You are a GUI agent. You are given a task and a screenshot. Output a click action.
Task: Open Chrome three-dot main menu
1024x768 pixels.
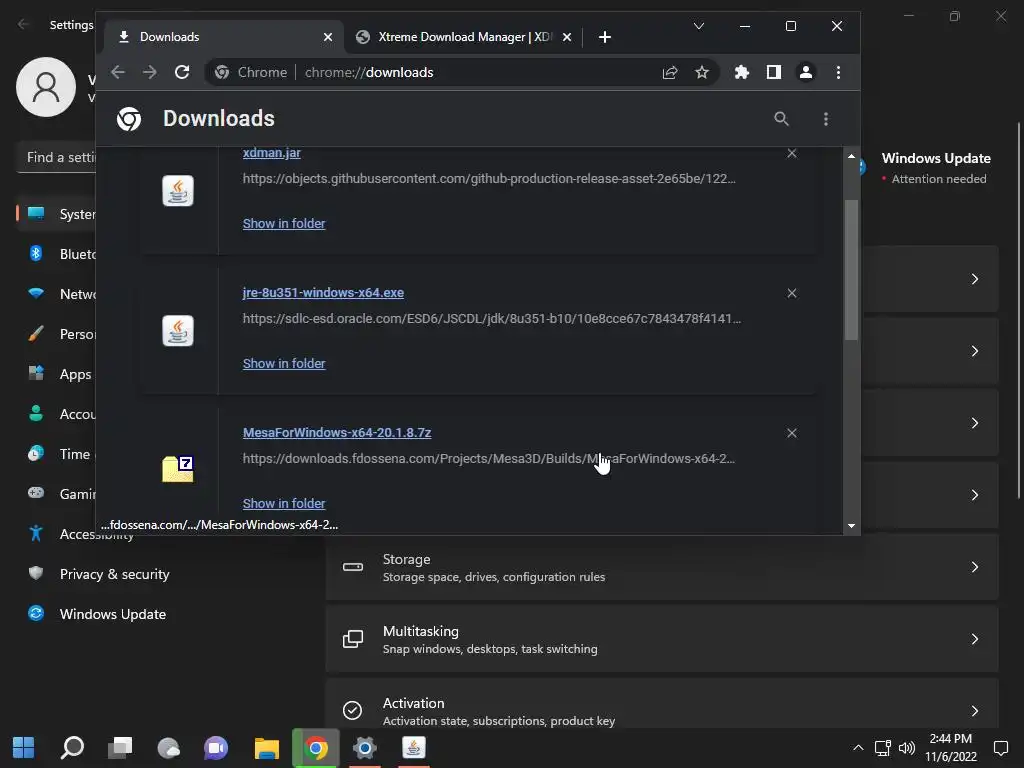839,72
